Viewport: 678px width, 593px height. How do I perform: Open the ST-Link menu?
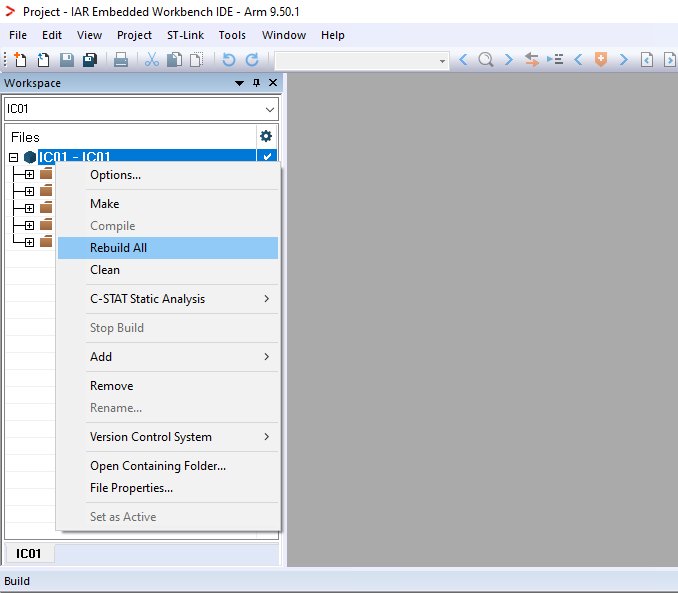click(x=185, y=35)
